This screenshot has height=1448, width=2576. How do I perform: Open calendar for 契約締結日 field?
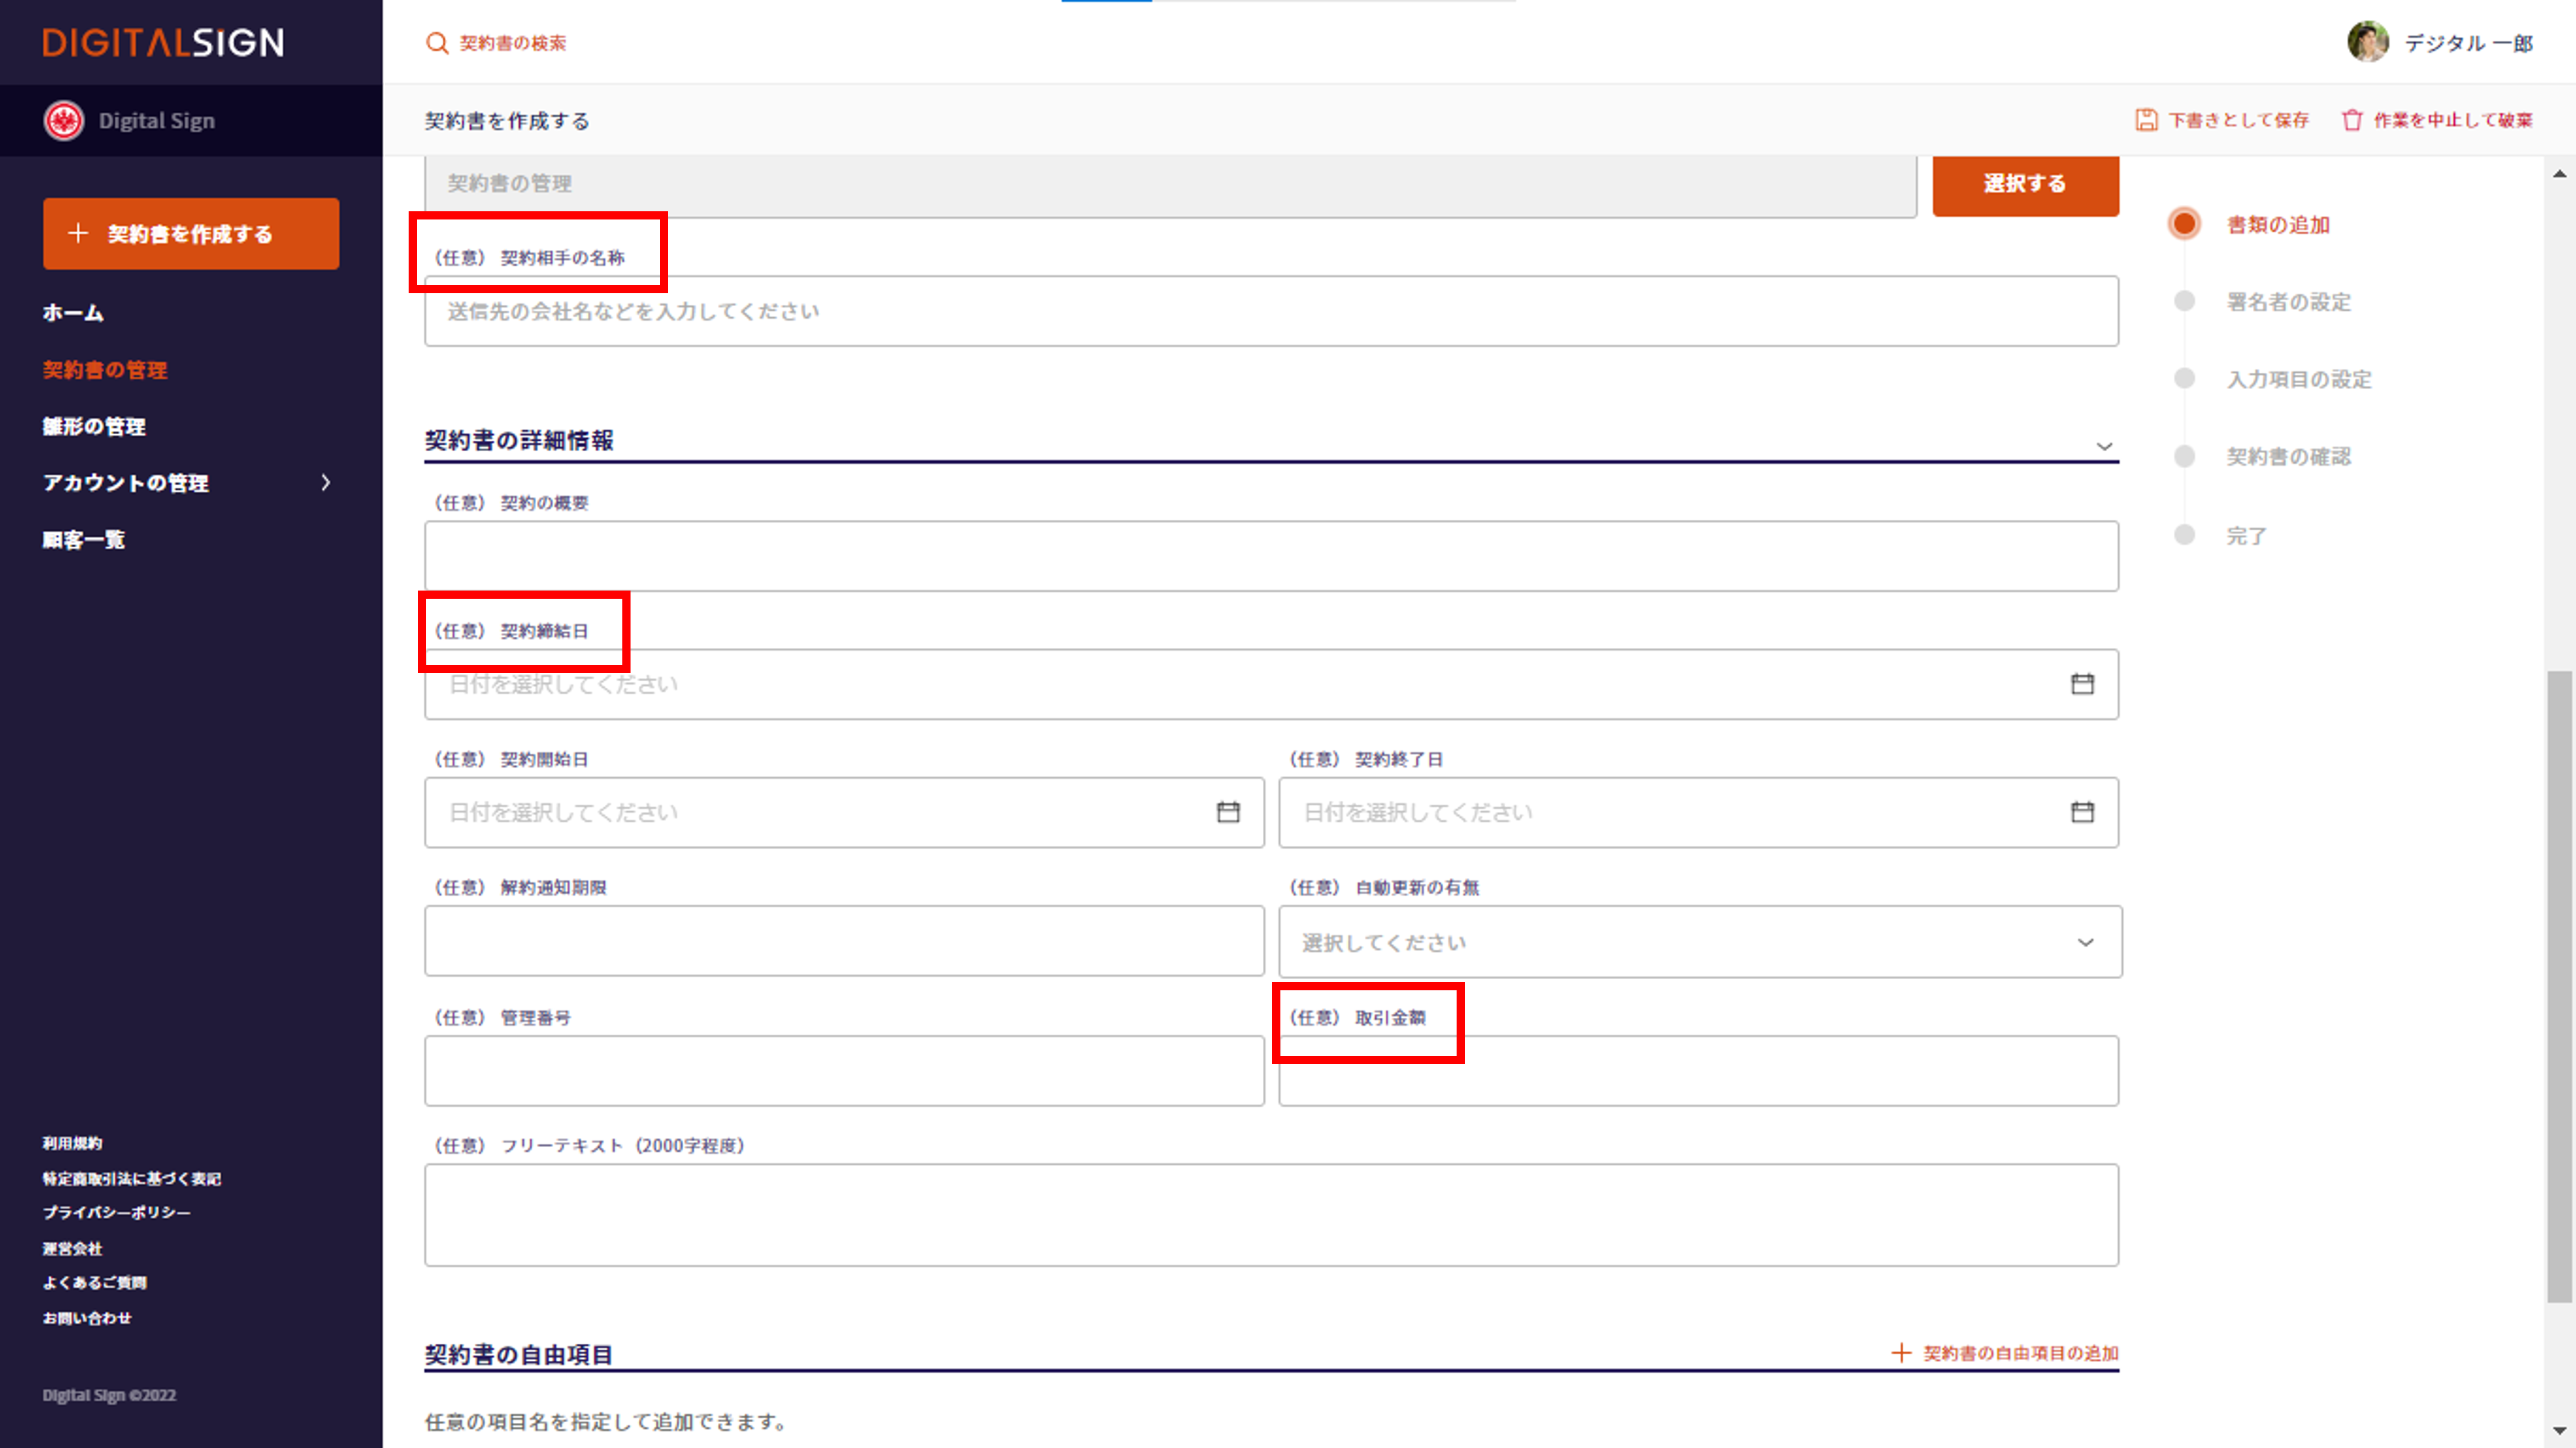(x=2082, y=684)
